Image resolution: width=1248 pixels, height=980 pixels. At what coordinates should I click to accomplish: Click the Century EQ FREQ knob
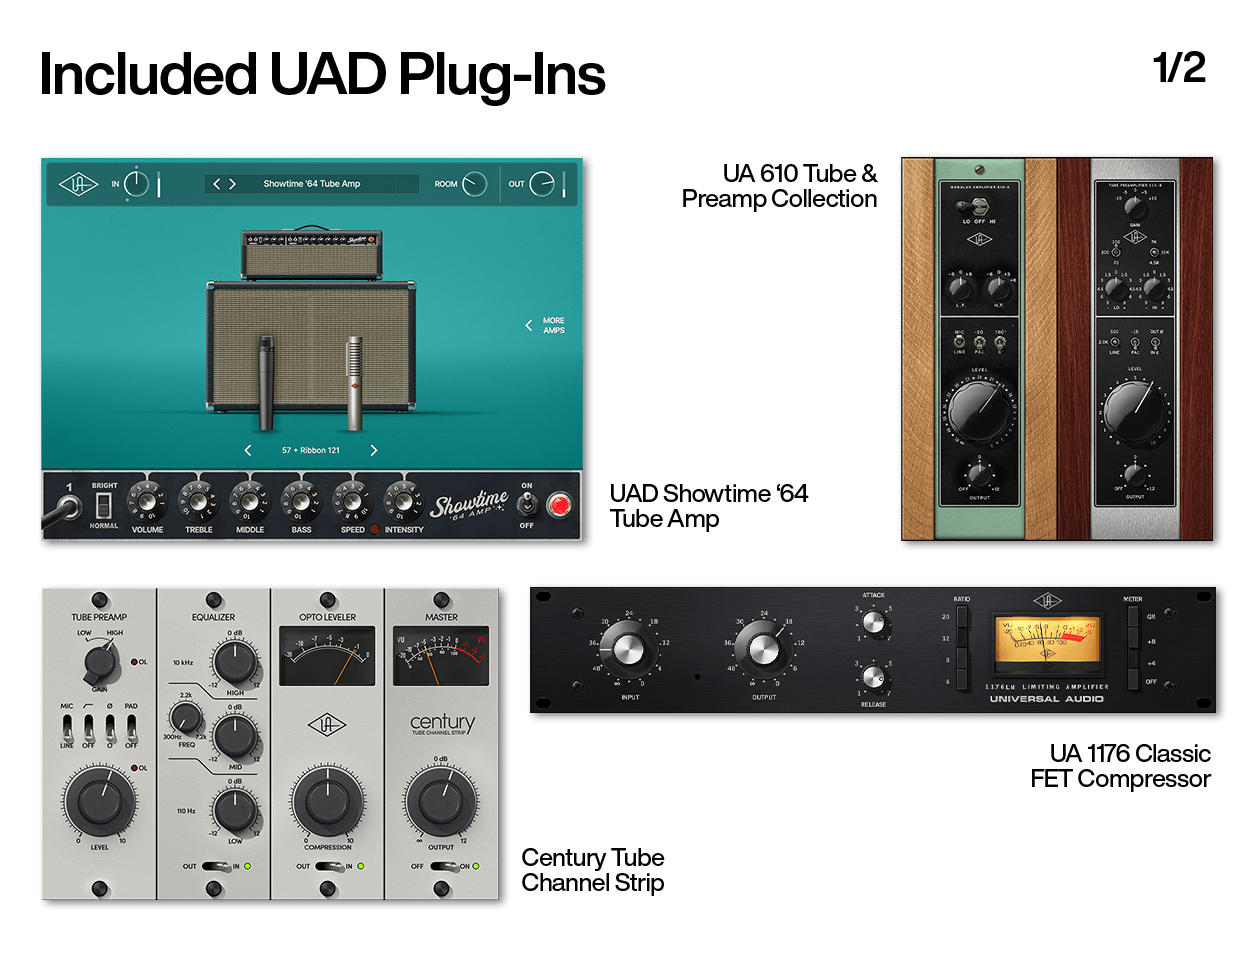point(185,718)
